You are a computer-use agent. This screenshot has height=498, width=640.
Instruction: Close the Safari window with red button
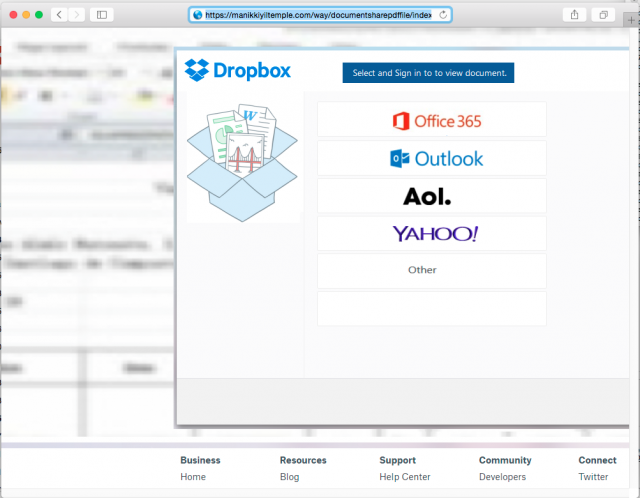[x=13, y=15]
